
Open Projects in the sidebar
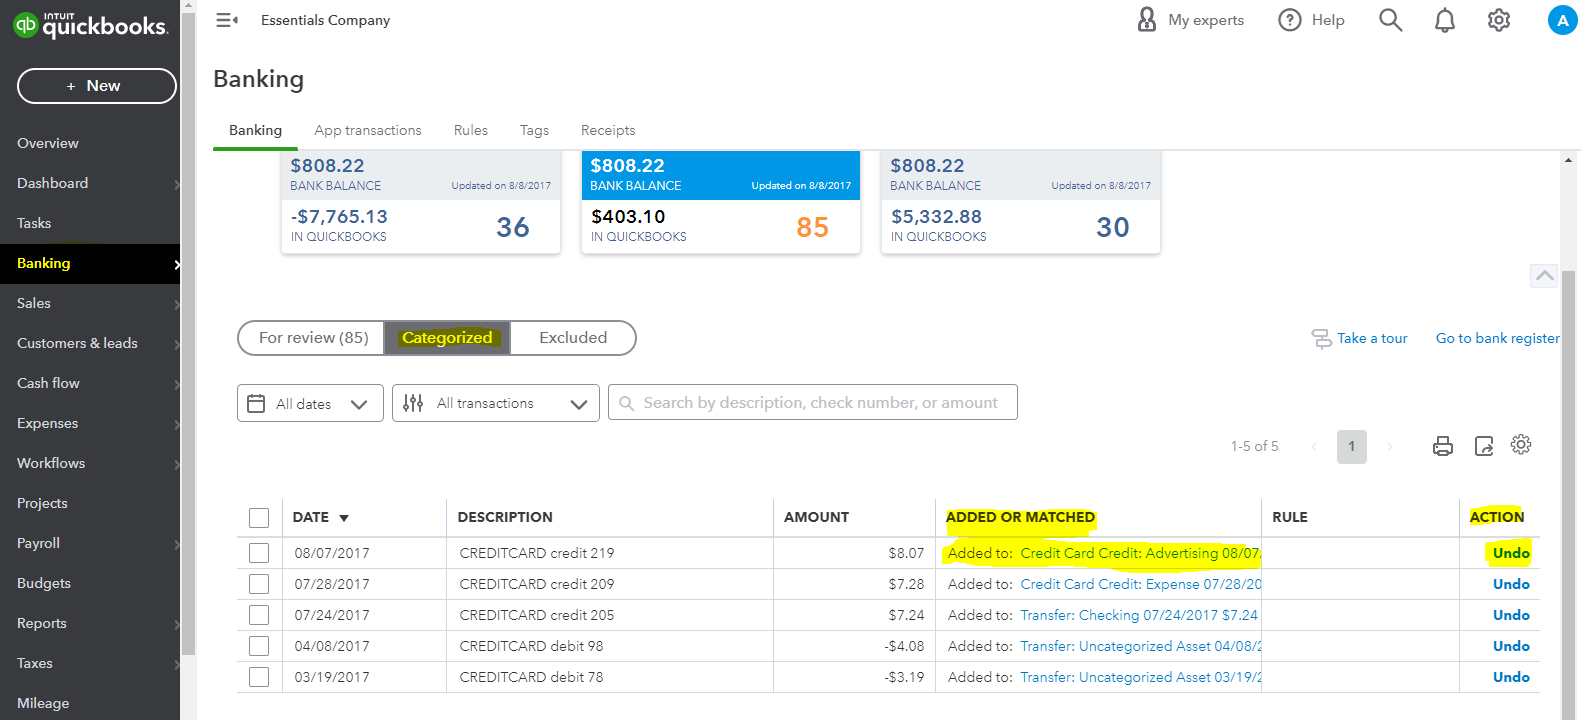point(42,504)
